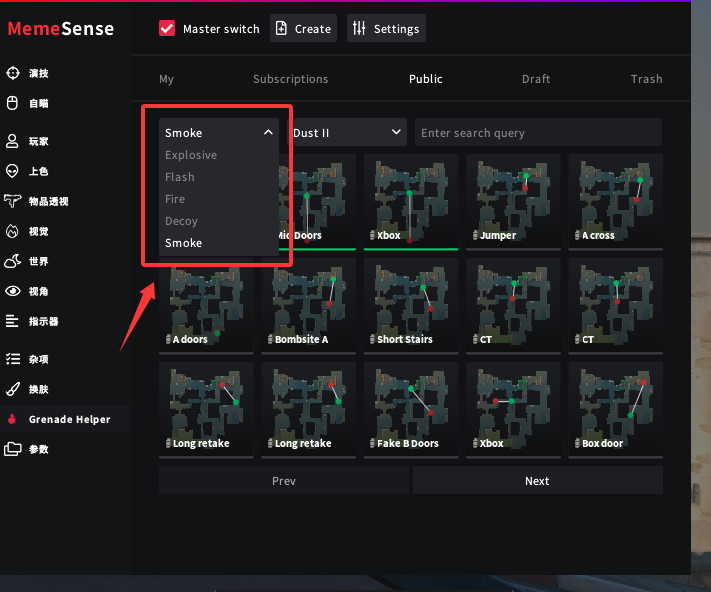
Task: Click the Enter search query field
Action: (539, 132)
